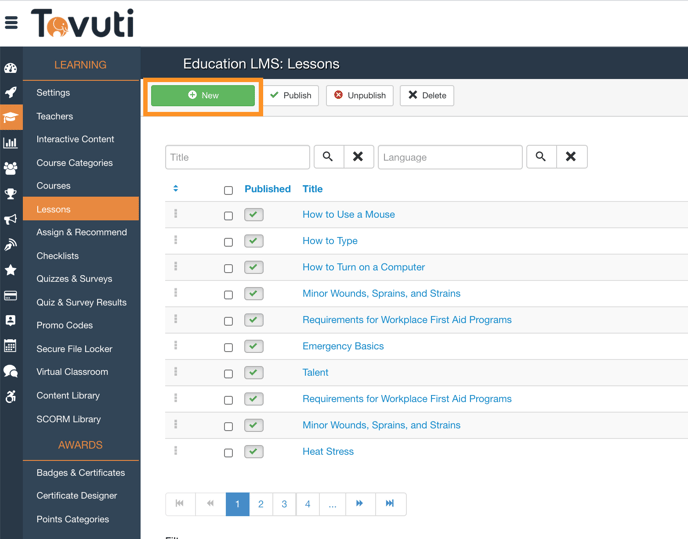
Task: Click the search icon next to Title field
Action: pos(328,157)
